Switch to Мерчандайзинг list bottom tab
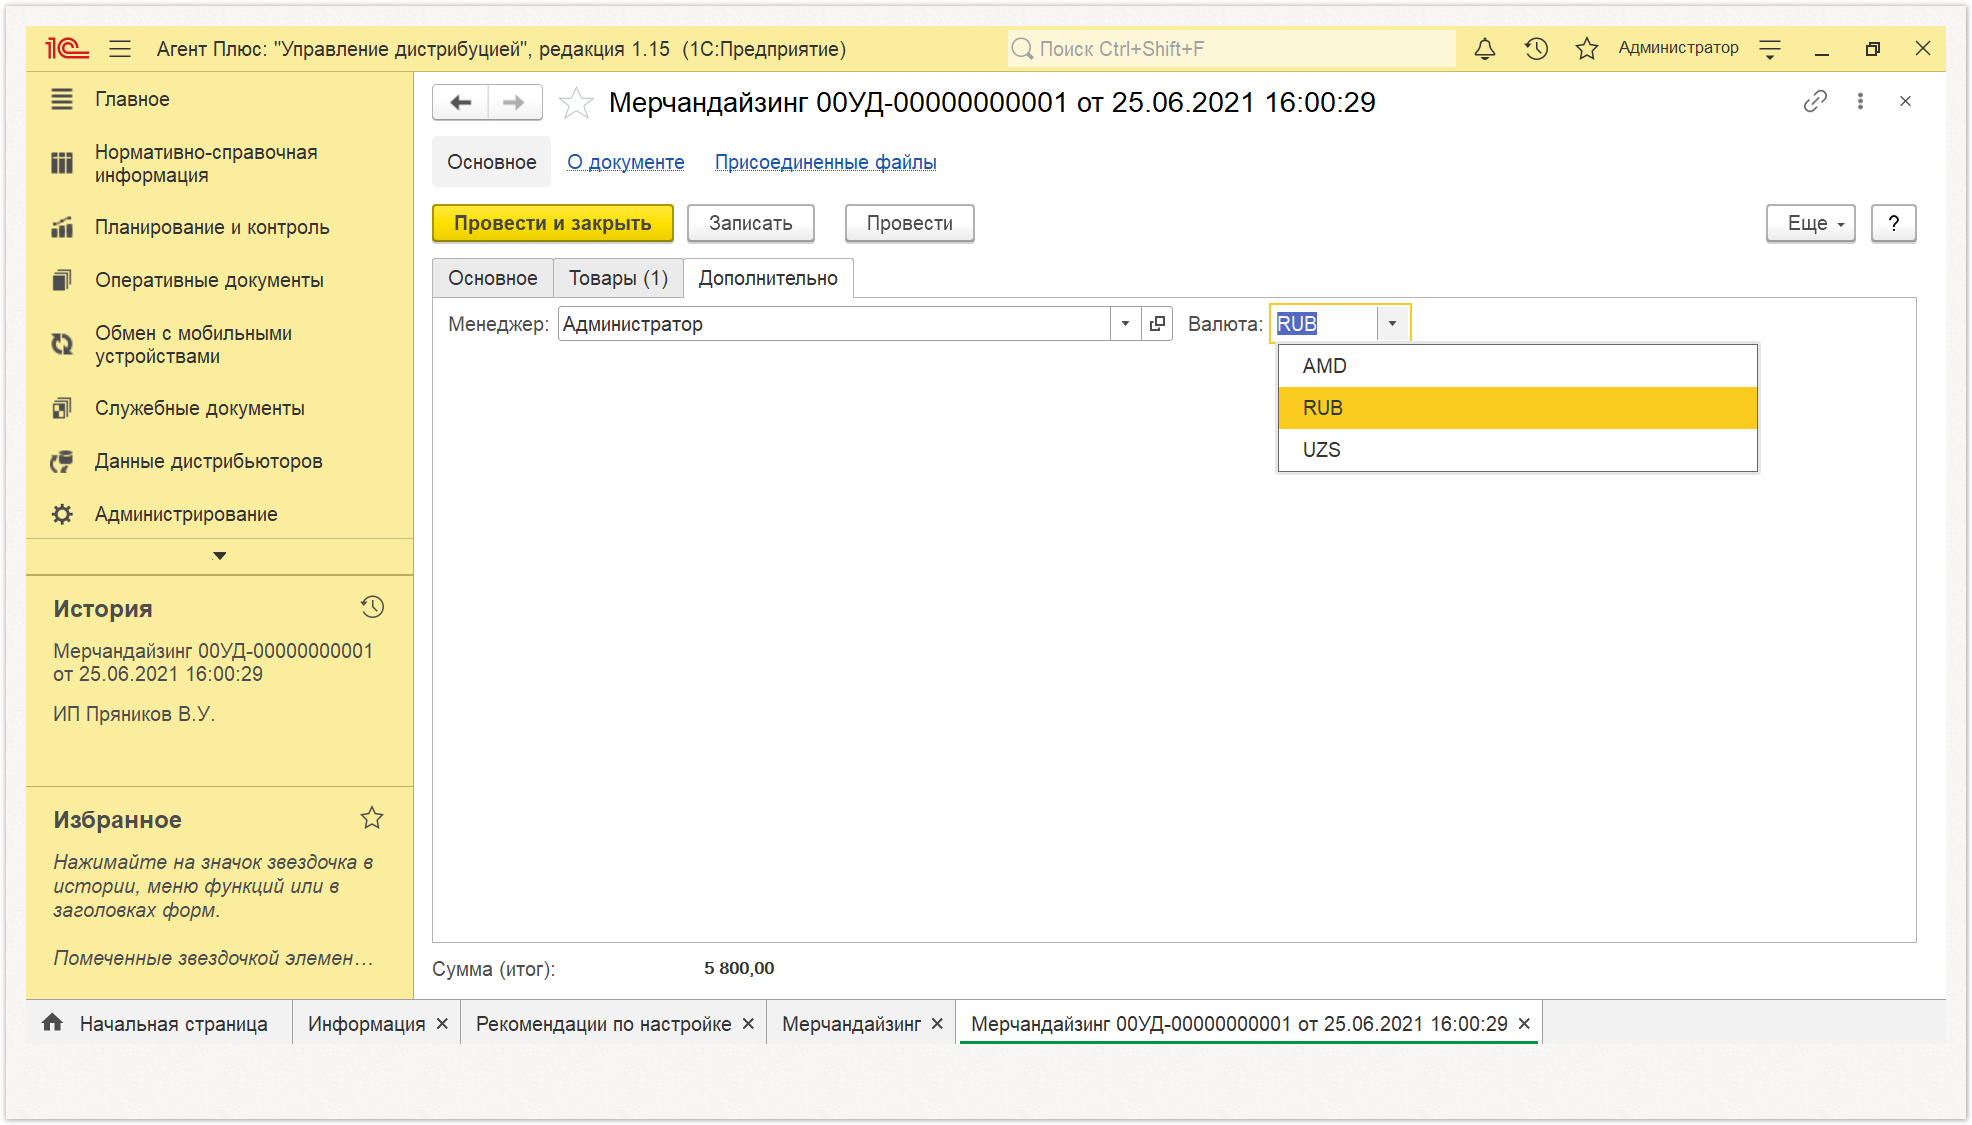 click(852, 1024)
